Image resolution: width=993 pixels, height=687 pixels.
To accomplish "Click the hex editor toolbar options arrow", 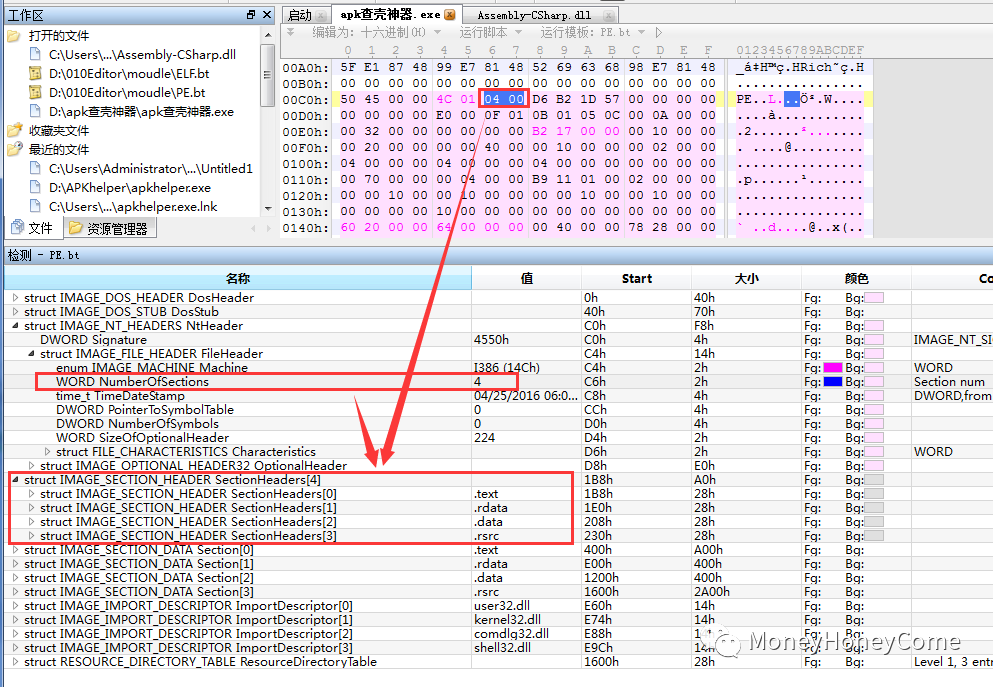I will pos(291,32).
